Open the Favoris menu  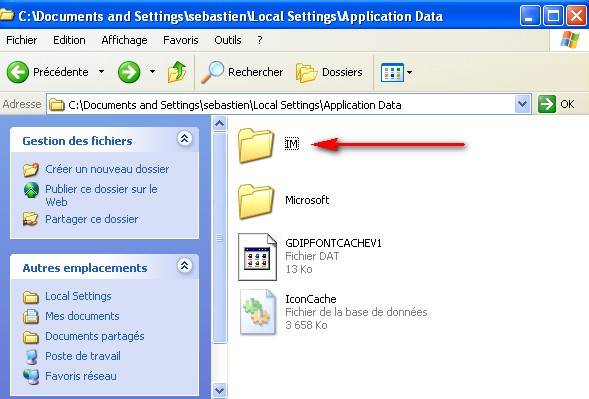(181, 40)
